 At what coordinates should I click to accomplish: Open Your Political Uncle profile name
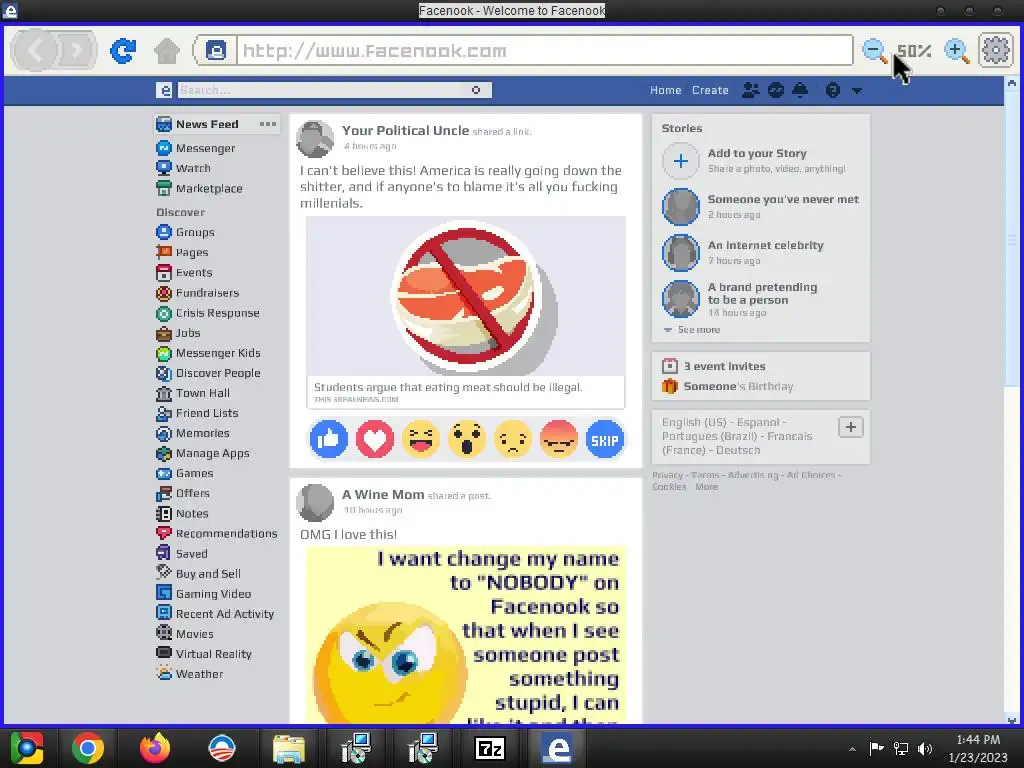pyautogui.click(x=406, y=131)
